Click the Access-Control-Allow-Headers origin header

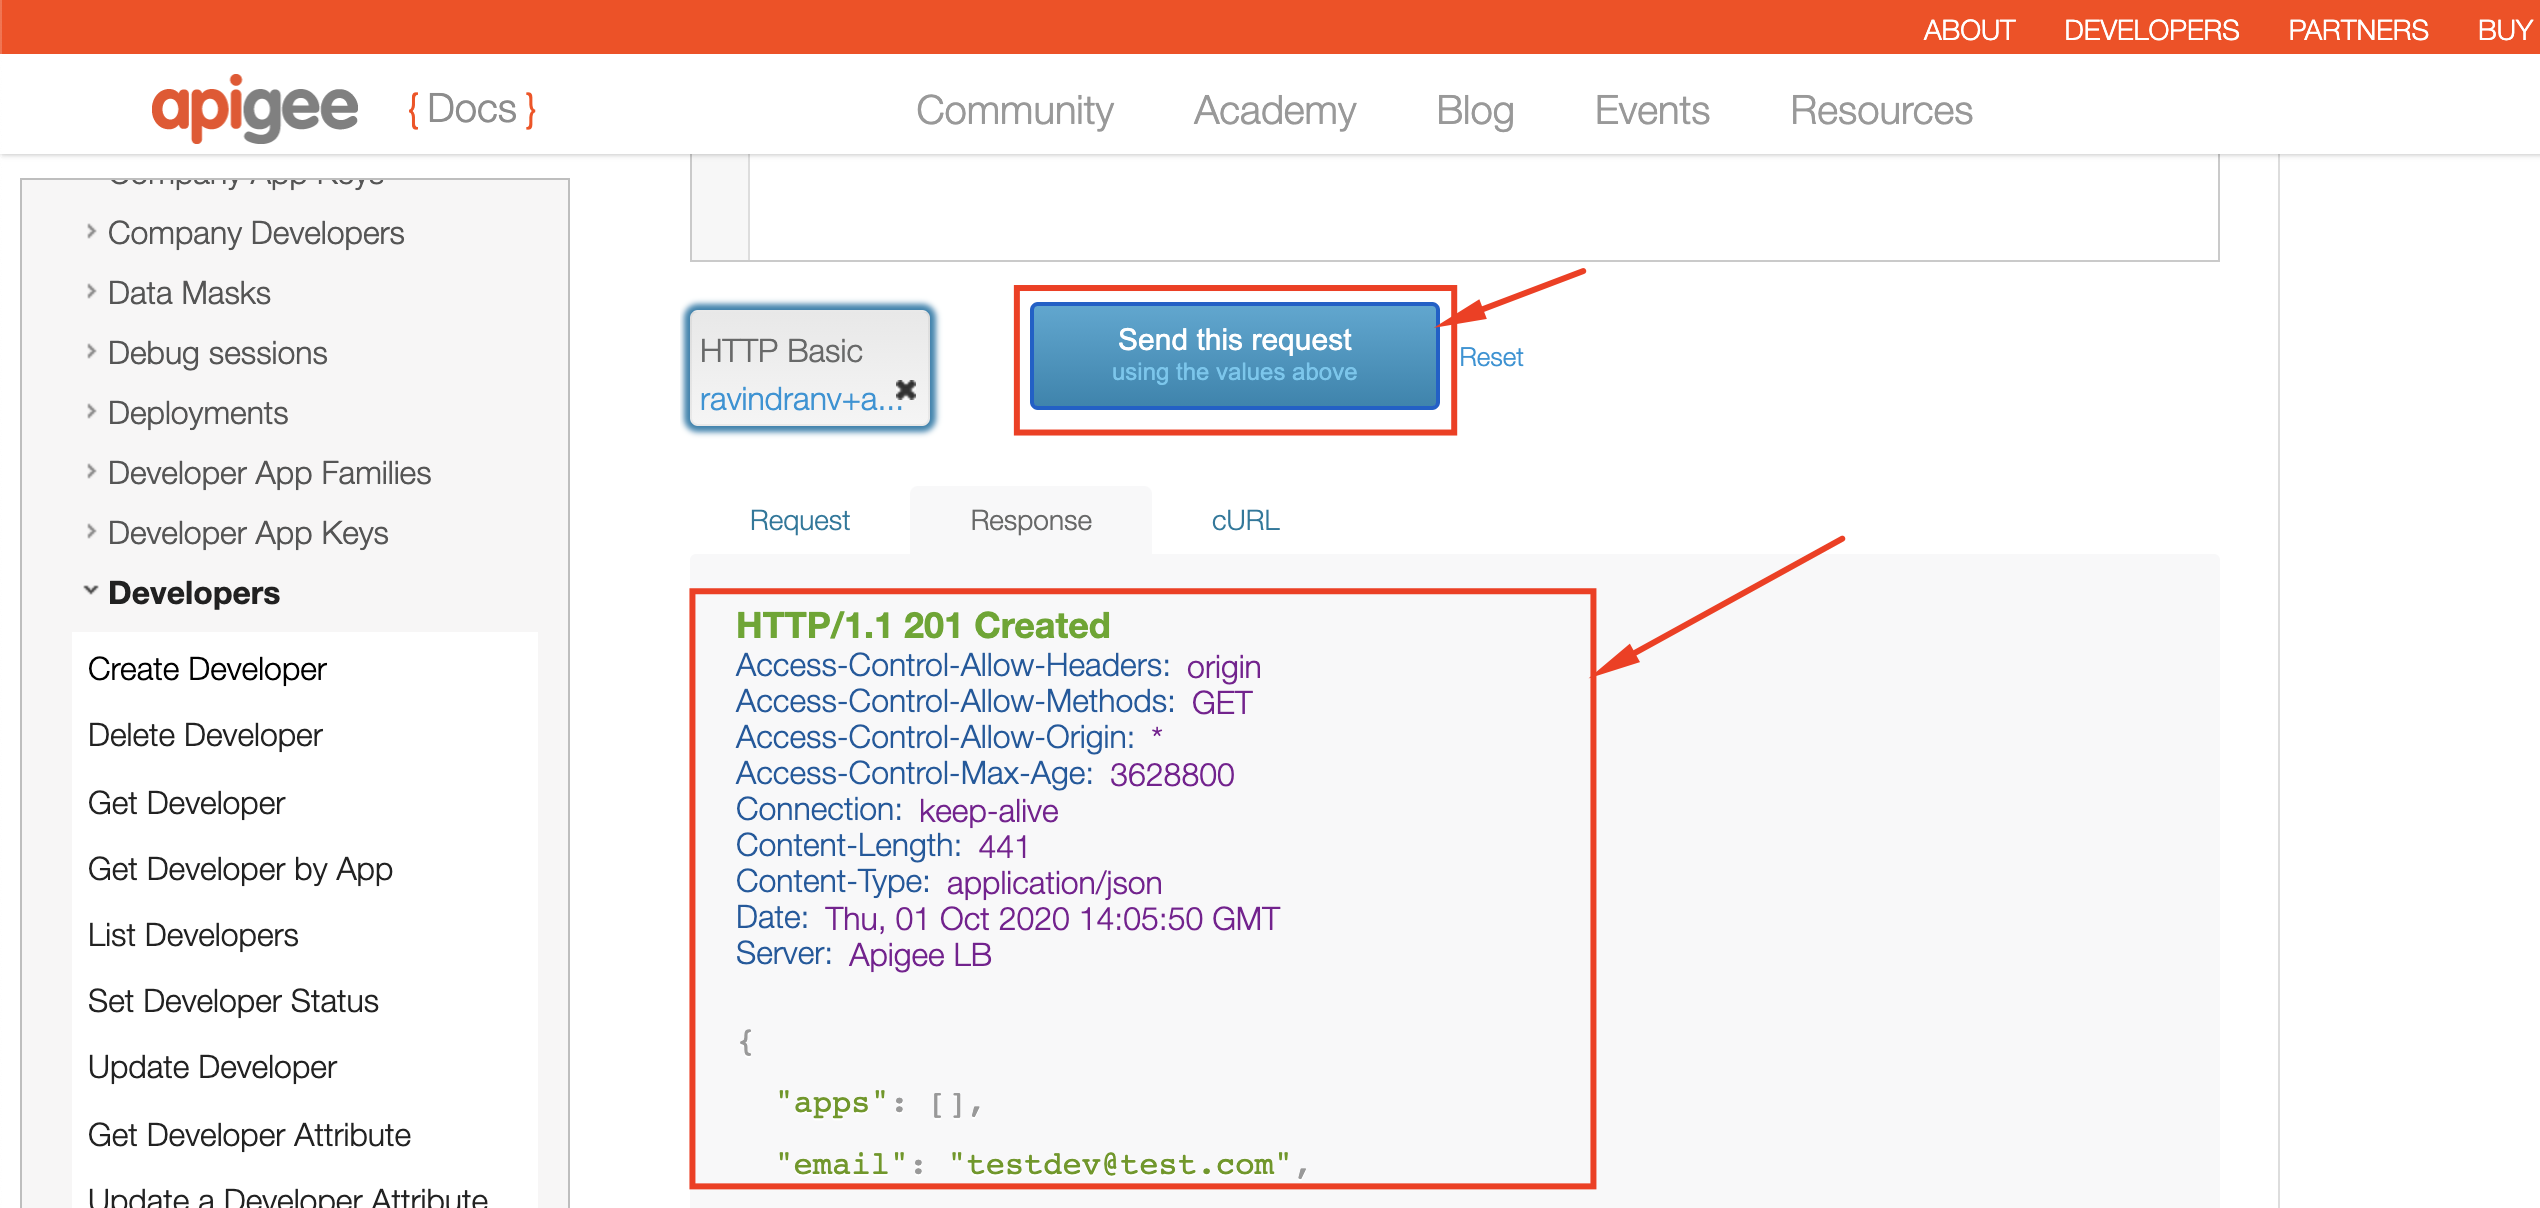pos(997,667)
